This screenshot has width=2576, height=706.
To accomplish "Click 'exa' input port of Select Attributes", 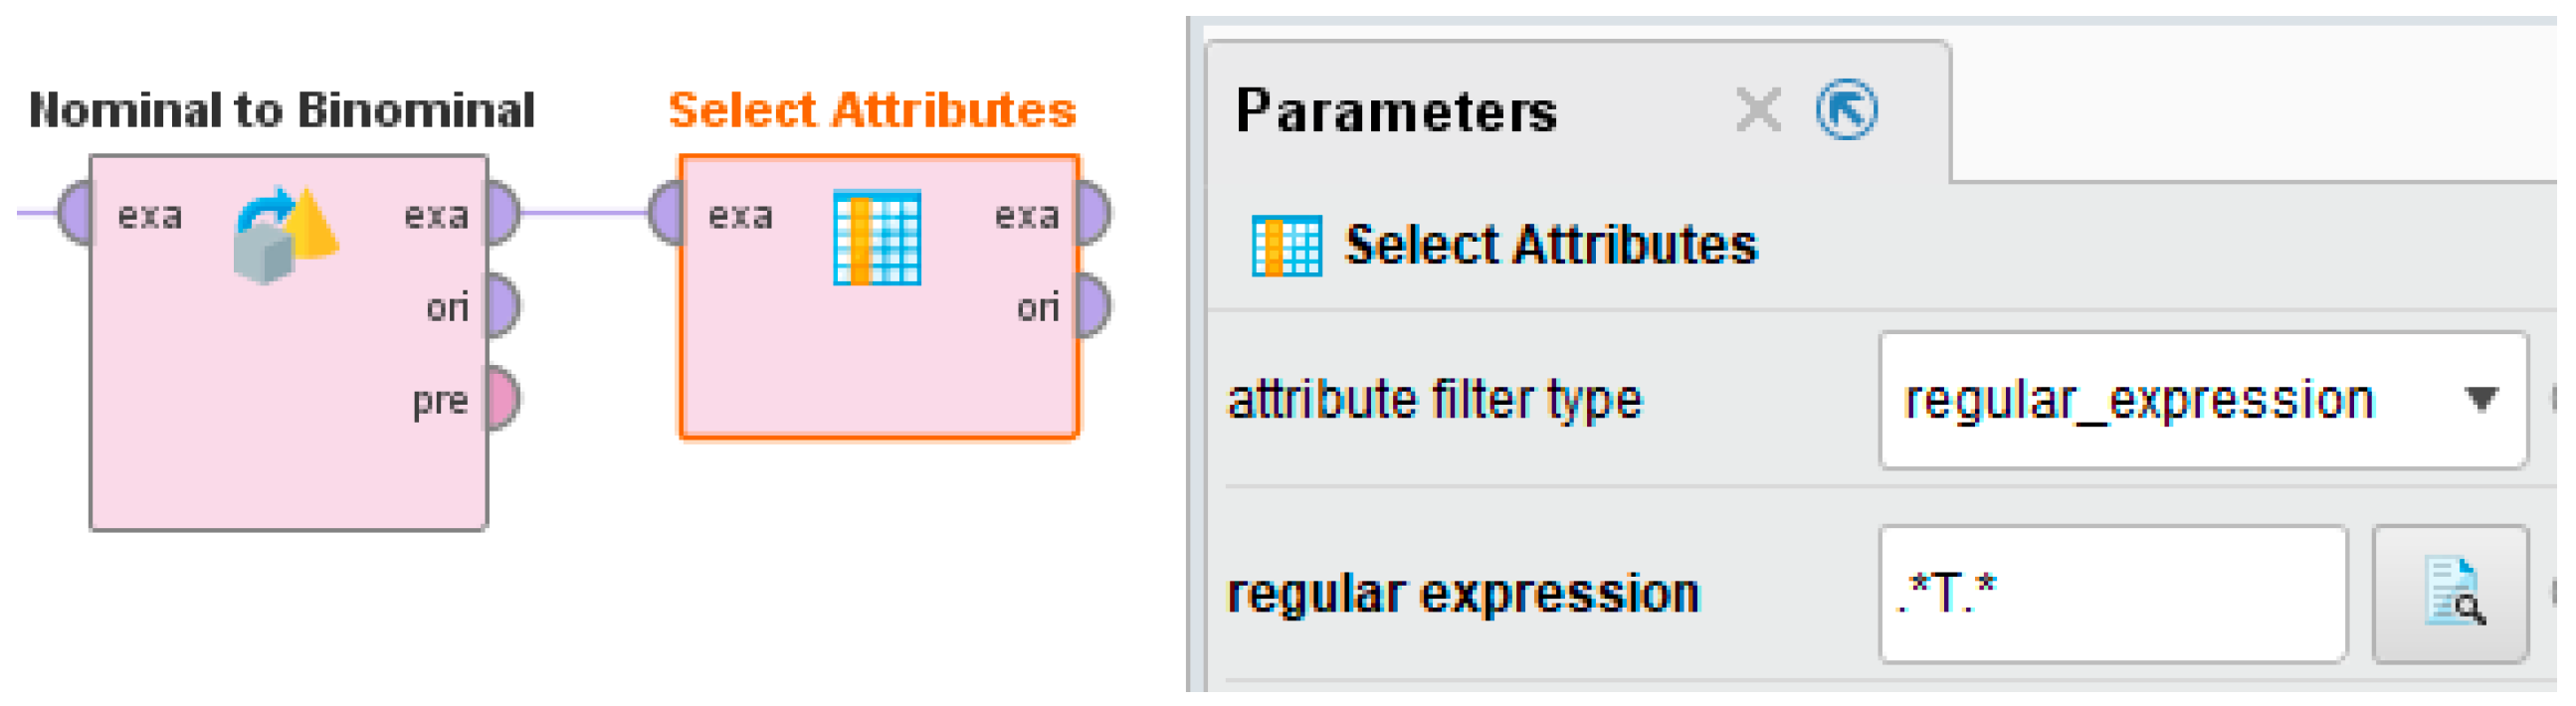I will 666,213.
